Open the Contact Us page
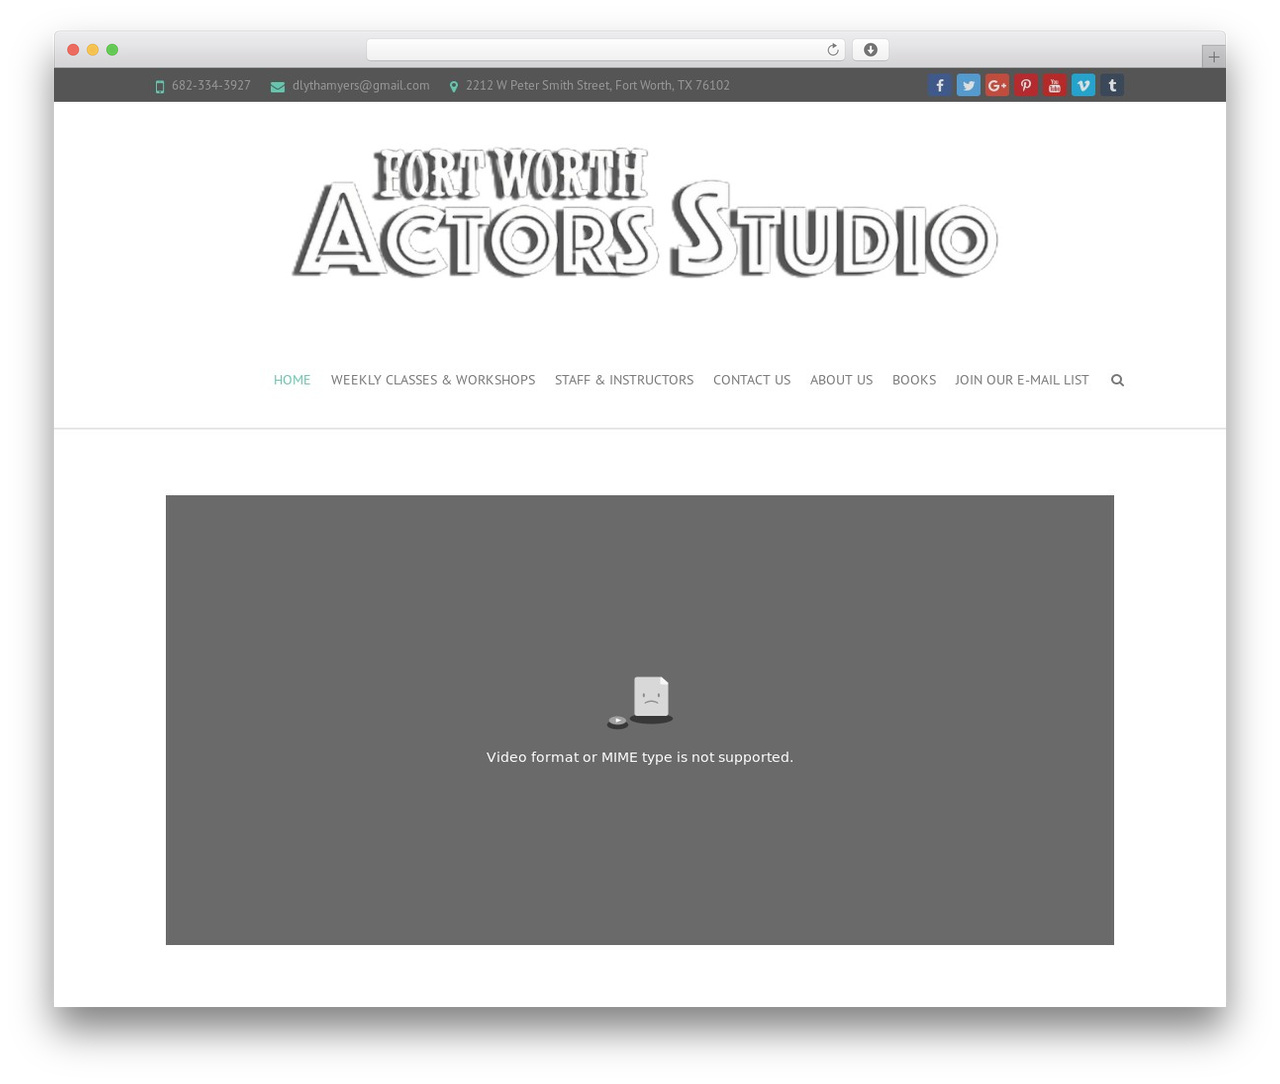Viewport: 1280px width, 1084px height. tap(752, 380)
